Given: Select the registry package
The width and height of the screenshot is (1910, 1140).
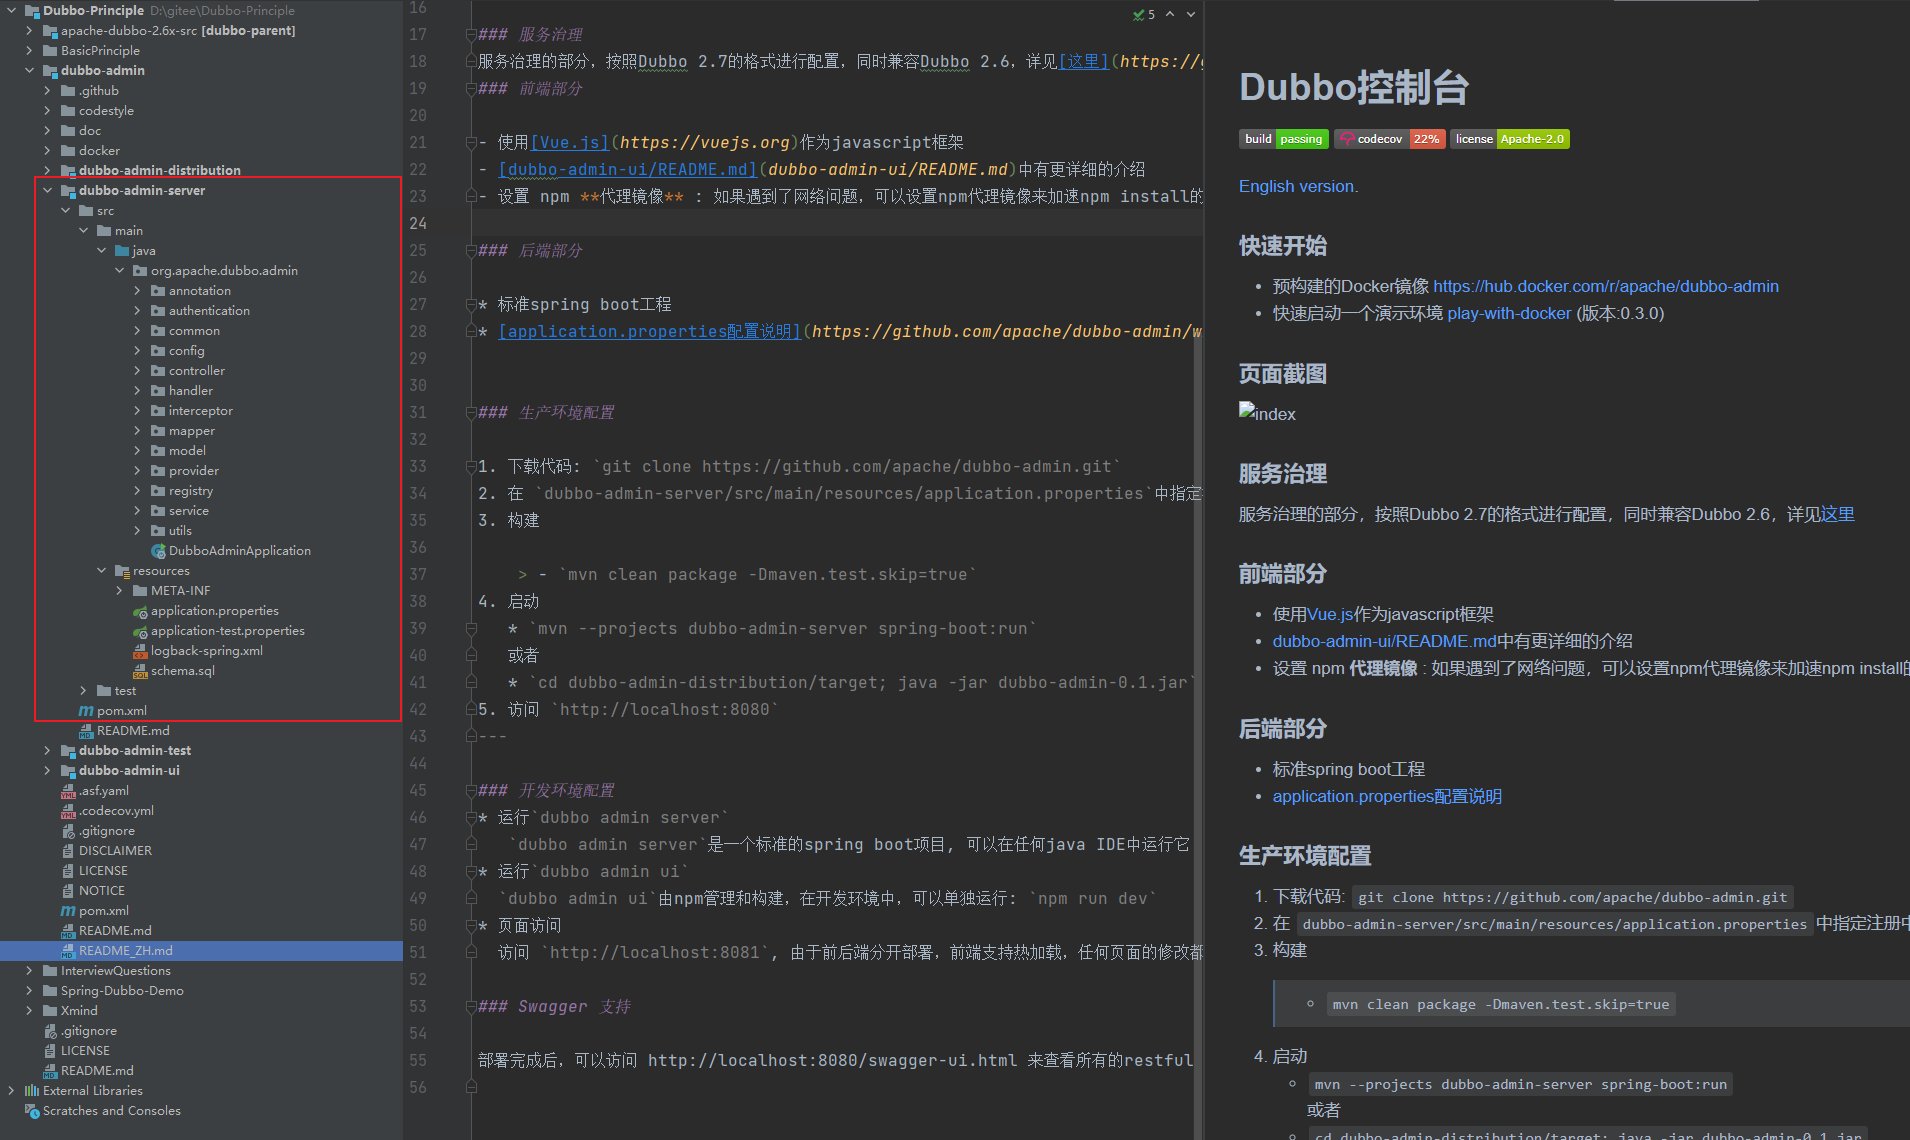Looking at the screenshot, I should [190, 491].
